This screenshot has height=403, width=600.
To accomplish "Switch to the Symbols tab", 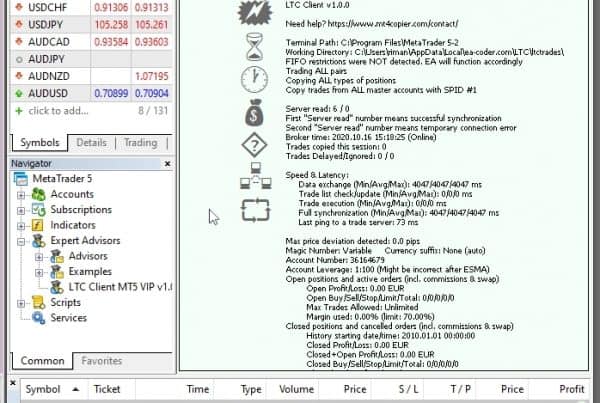I will pyautogui.click(x=40, y=143).
